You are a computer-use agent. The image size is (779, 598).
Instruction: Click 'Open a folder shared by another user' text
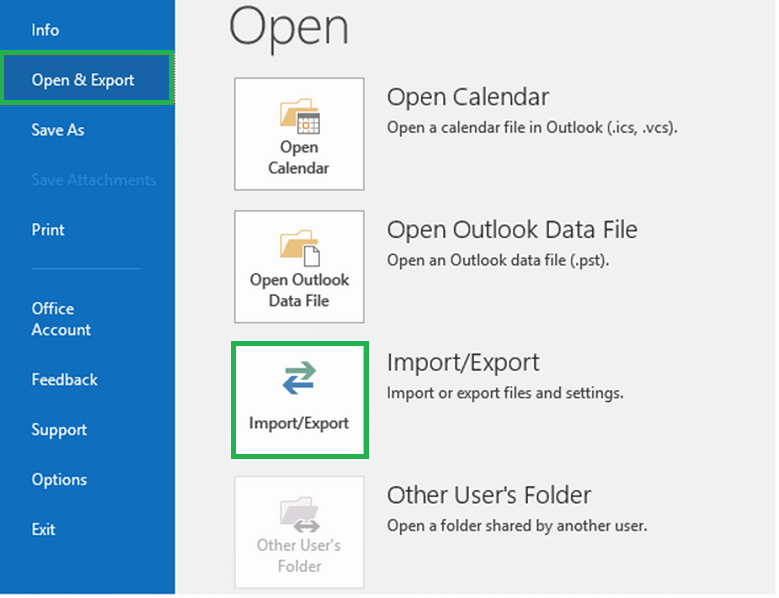click(x=517, y=525)
